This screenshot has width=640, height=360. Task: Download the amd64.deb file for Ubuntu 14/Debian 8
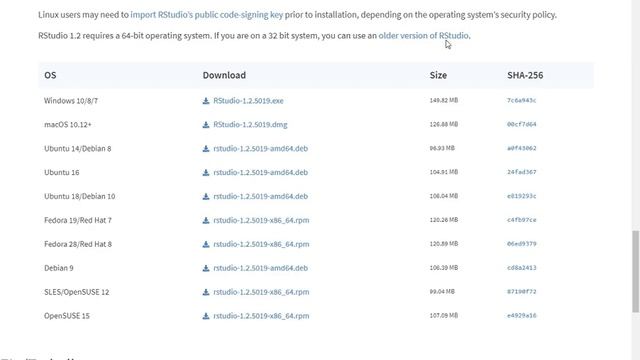260,149
